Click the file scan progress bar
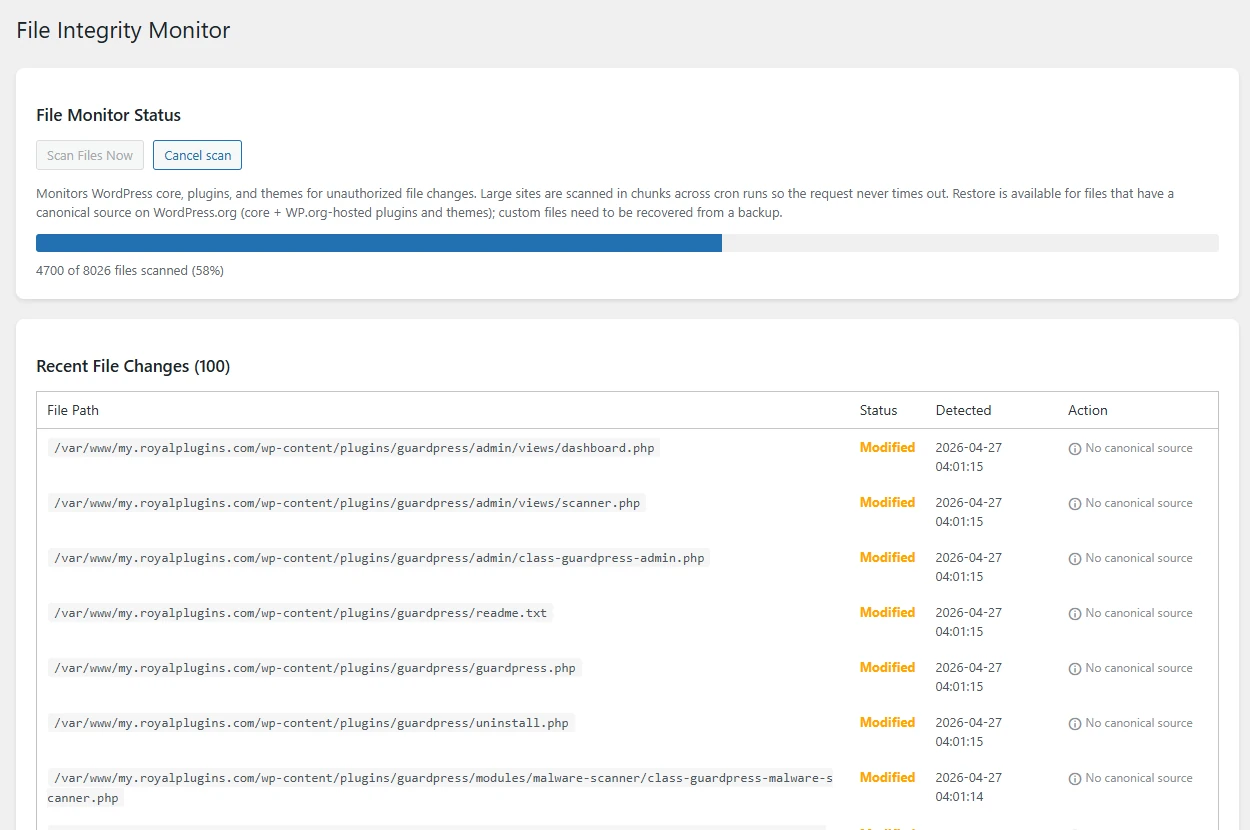Viewport: 1250px width, 830px height. (627, 243)
